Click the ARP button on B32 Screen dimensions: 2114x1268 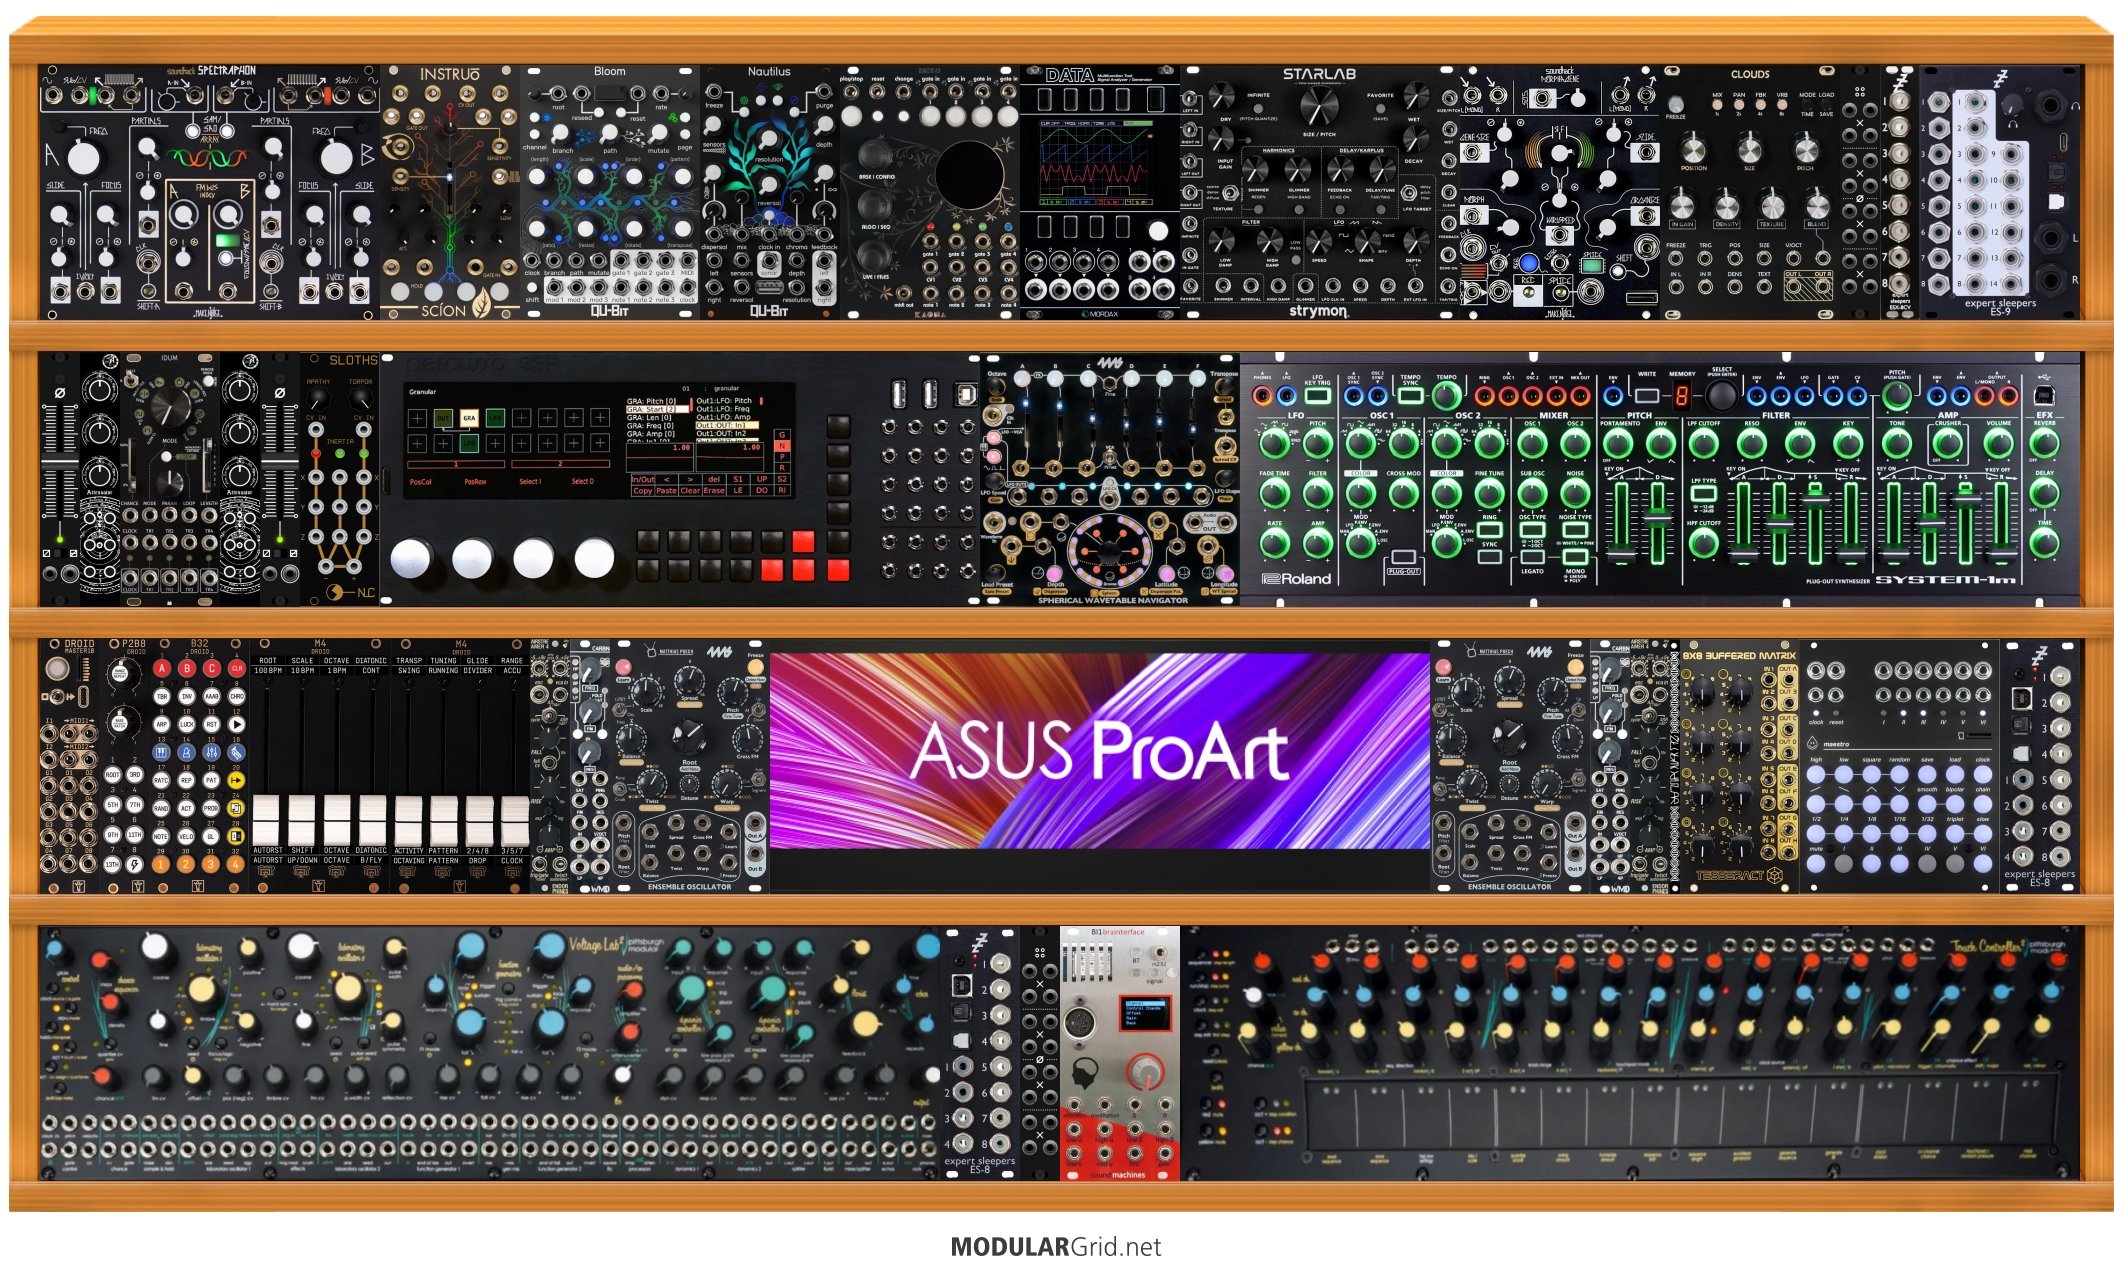[x=161, y=724]
